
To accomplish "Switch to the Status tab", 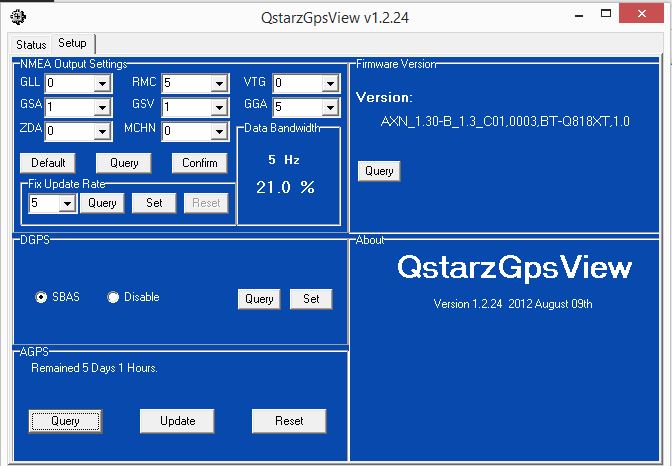I will click(31, 45).
